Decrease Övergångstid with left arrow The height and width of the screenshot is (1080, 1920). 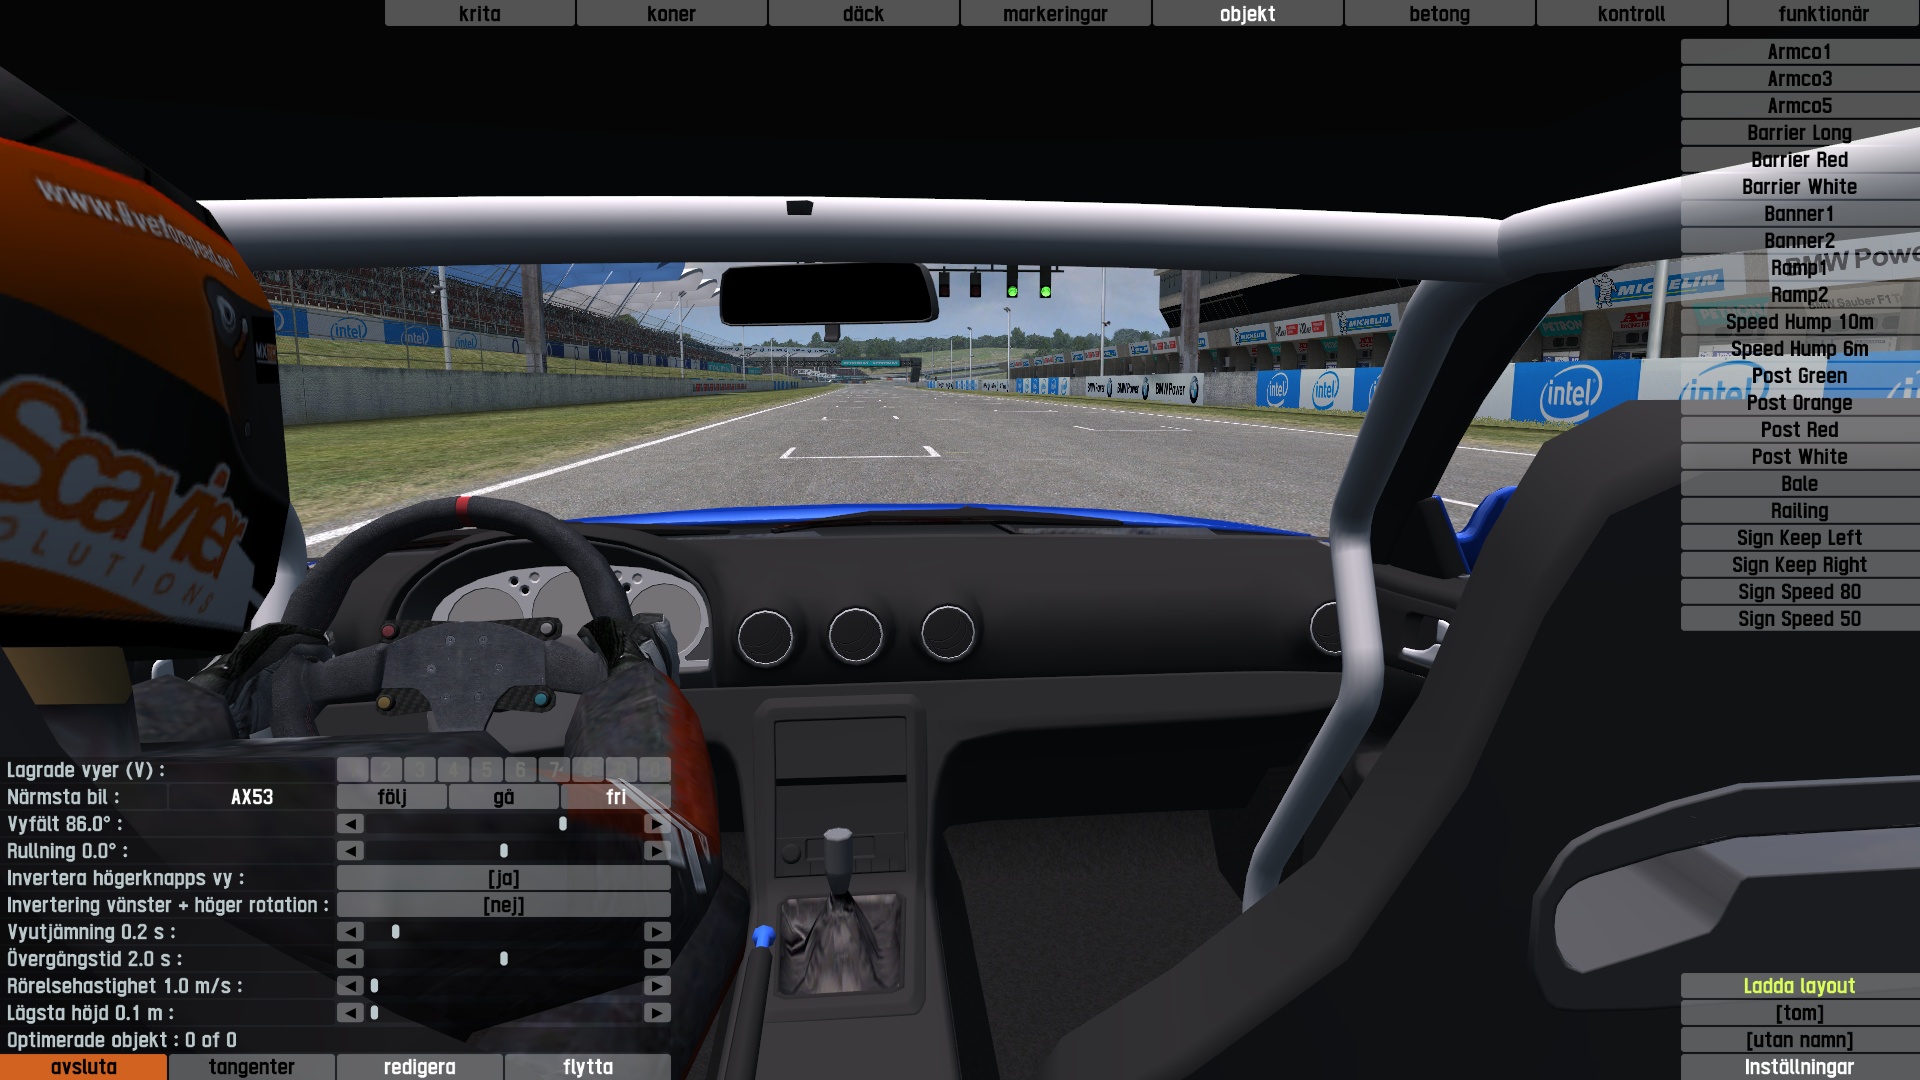pos(350,959)
